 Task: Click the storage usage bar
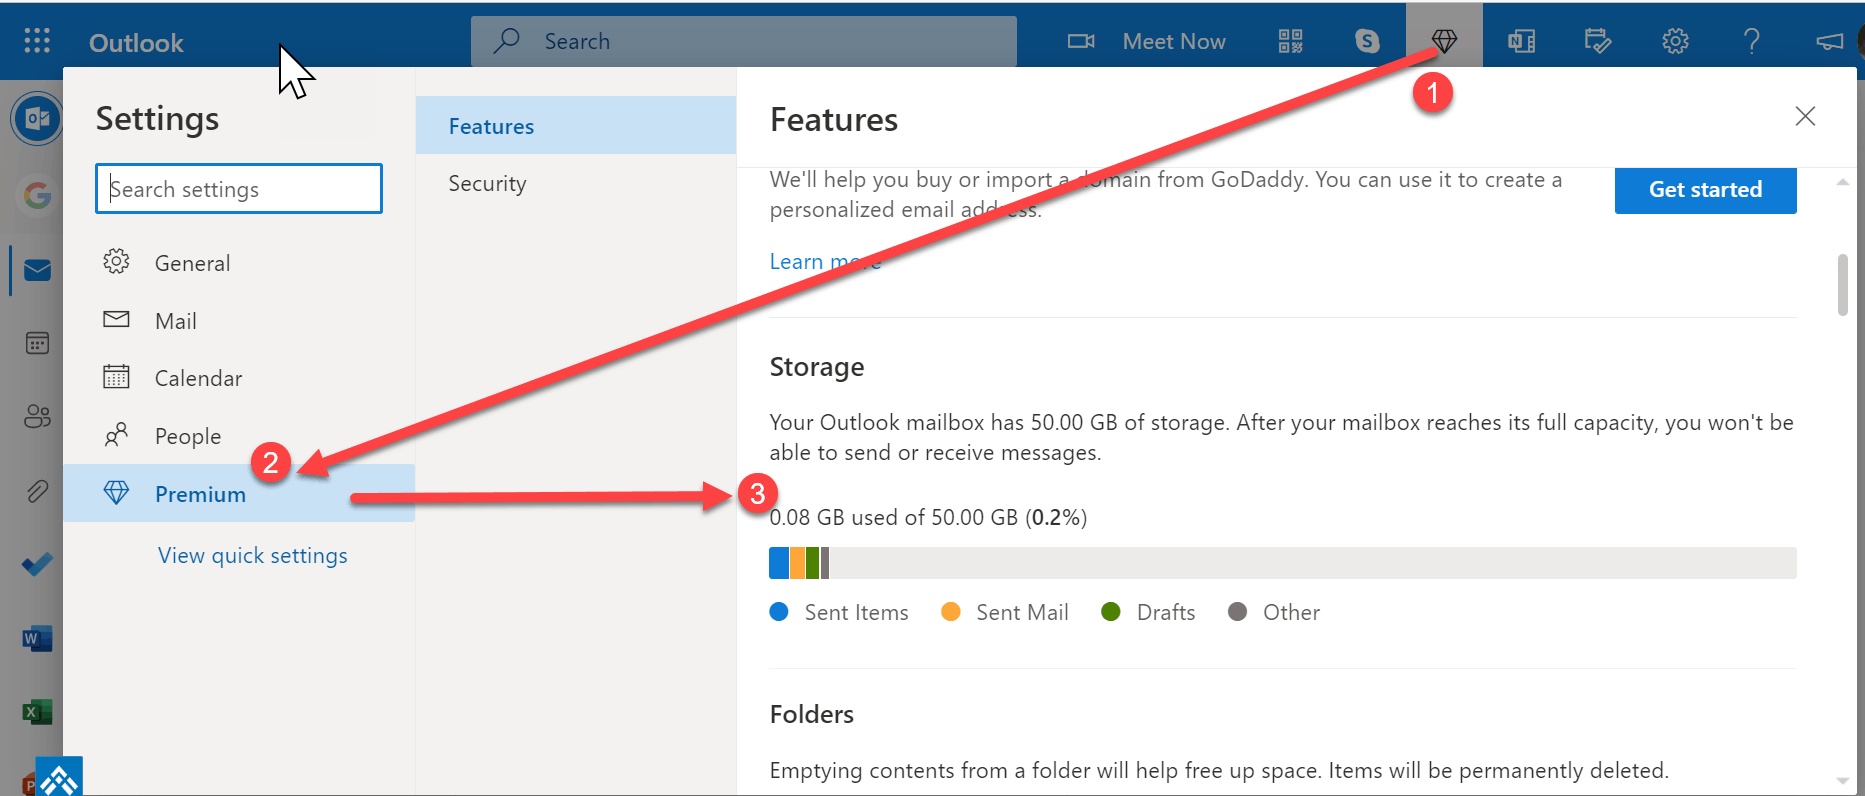1283,563
